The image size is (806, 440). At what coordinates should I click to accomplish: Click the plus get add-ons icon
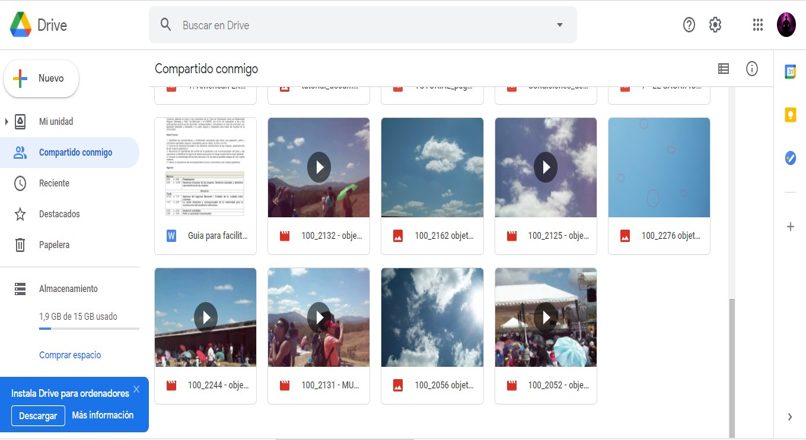click(790, 226)
